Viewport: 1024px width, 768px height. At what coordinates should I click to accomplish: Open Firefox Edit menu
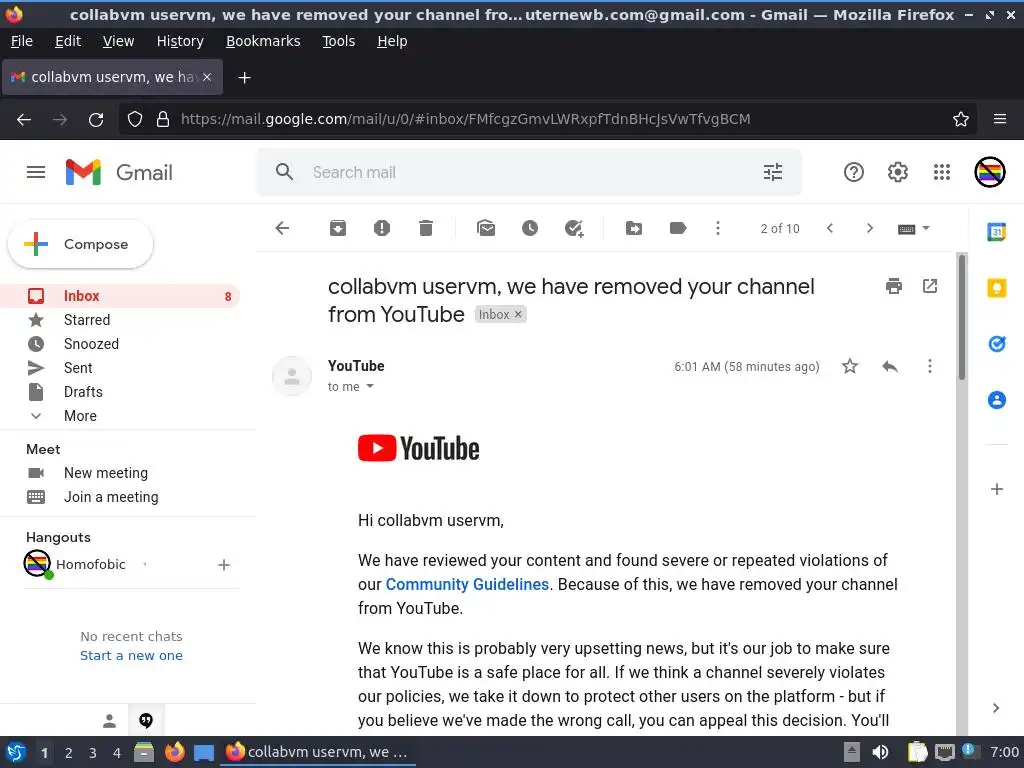[68, 41]
